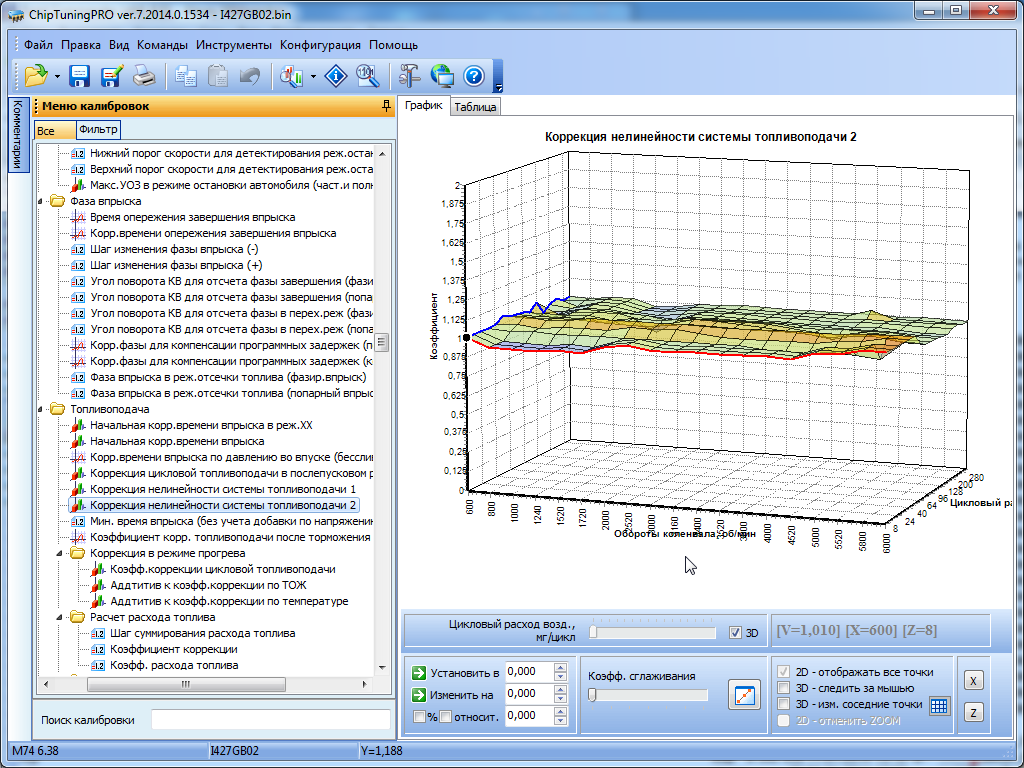The height and width of the screenshot is (768, 1024).
Task: Uncheck the 3D view checkbox
Action: 736,633
